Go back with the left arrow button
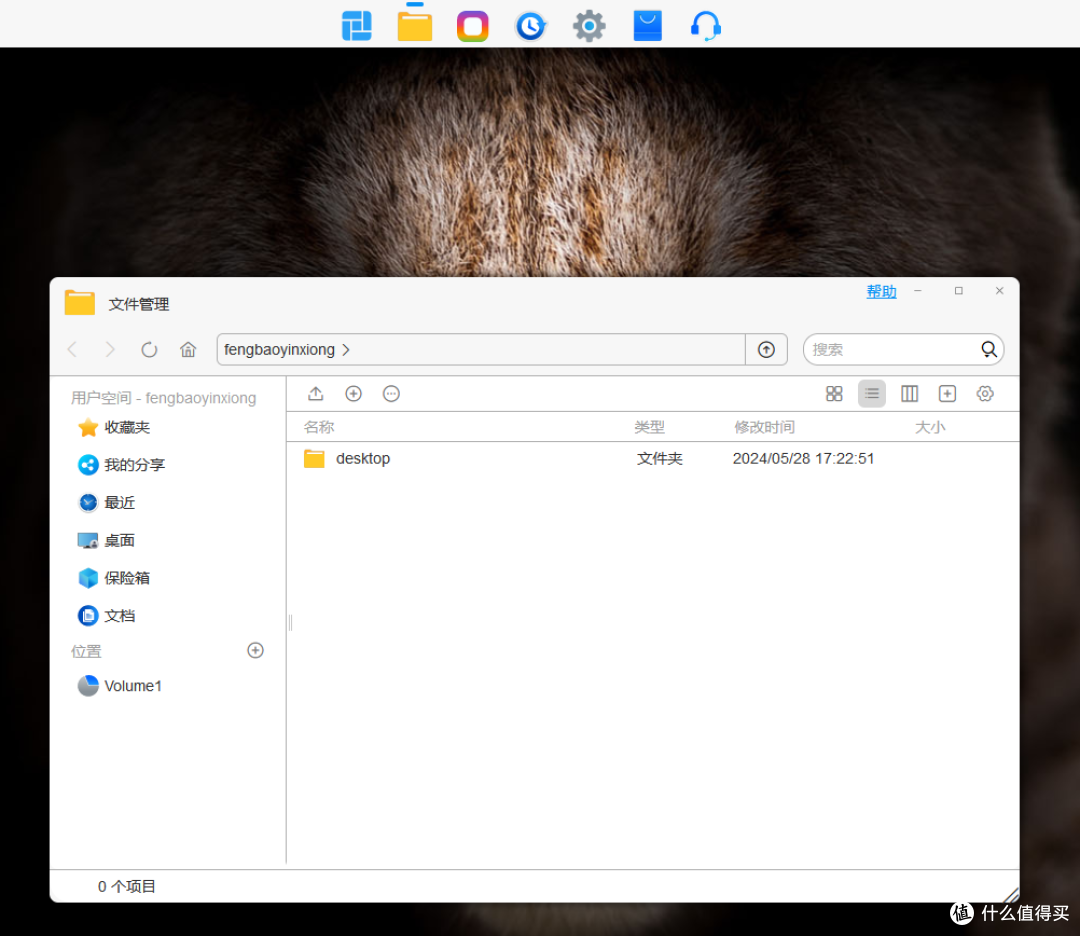The width and height of the screenshot is (1080, 936). 72,349
